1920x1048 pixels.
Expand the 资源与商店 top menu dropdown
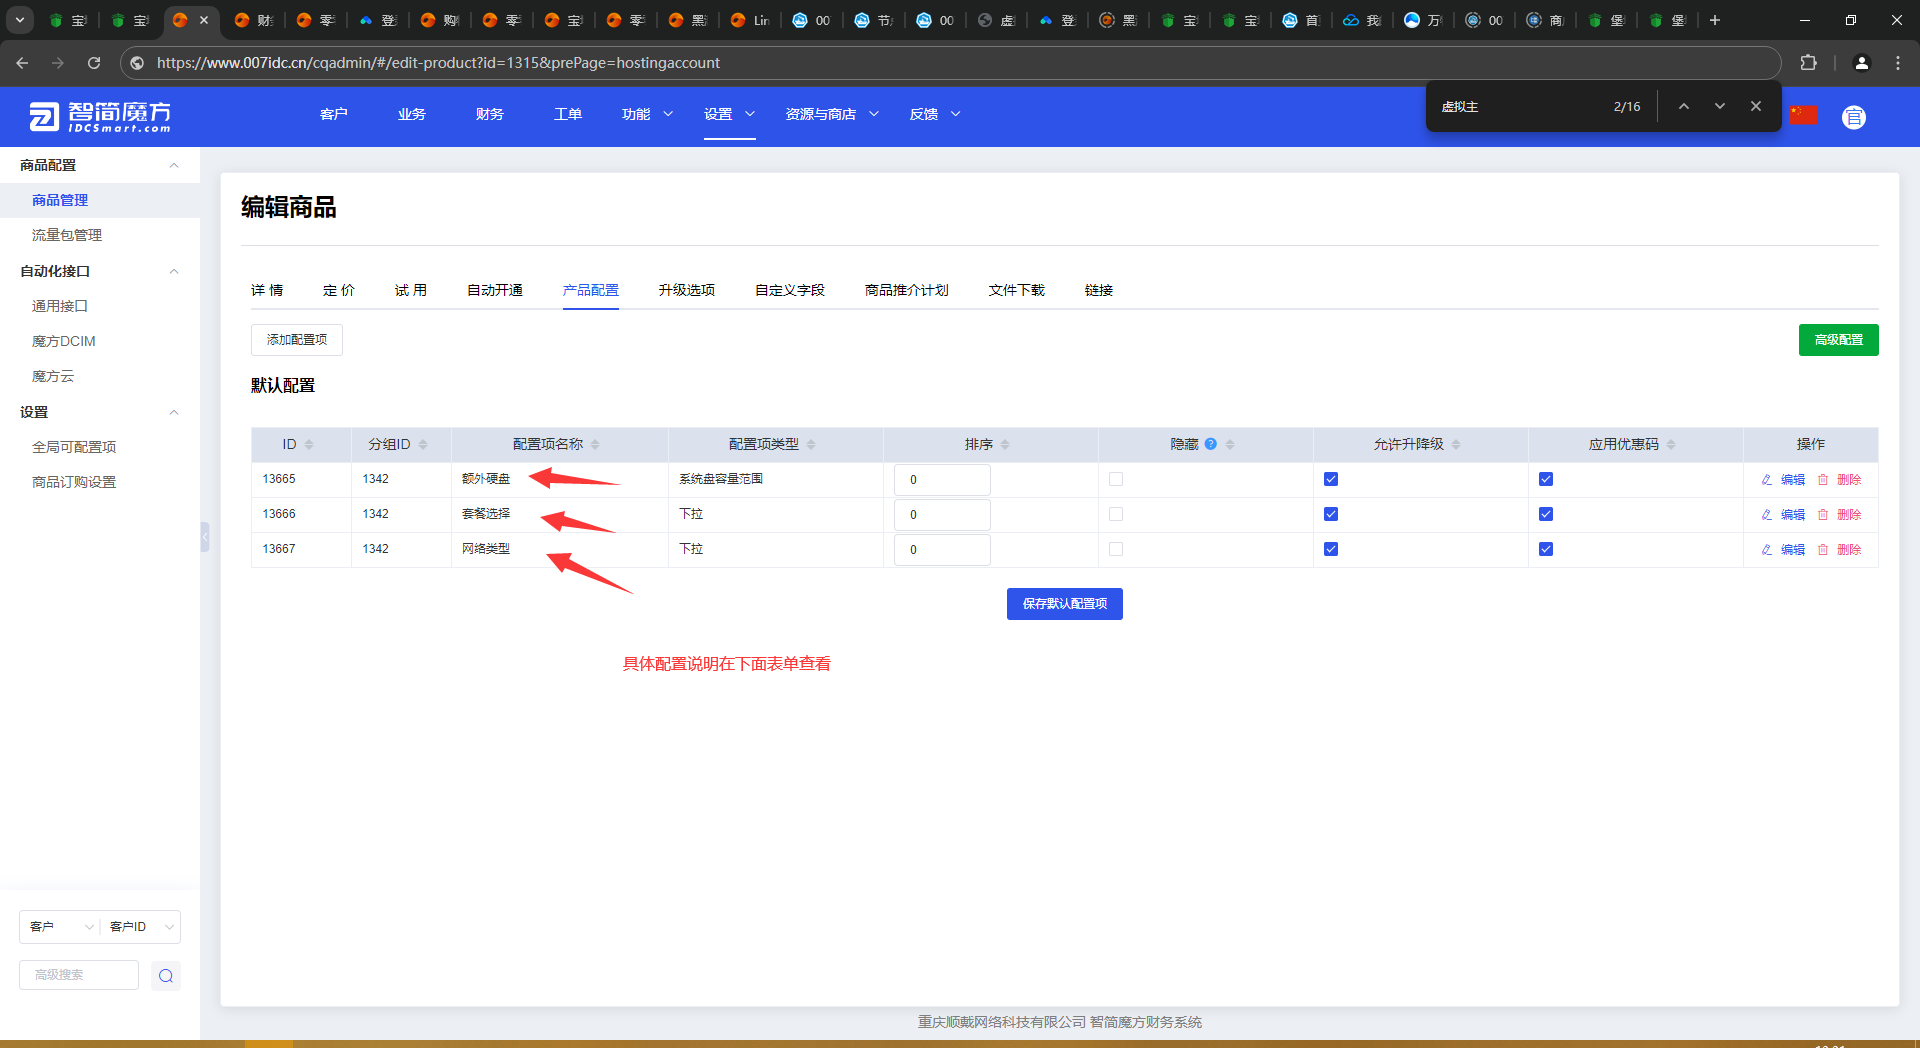[x=832, y=114]
